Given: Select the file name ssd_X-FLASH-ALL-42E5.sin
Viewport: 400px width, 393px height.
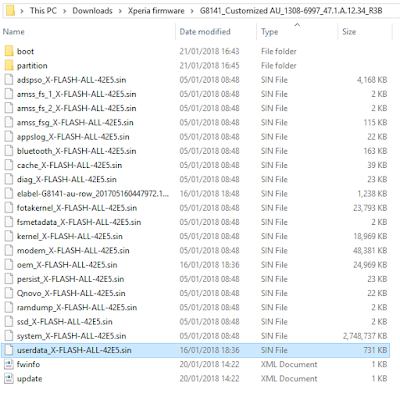Looking at the screenshot, I should [x=65, y=322].
